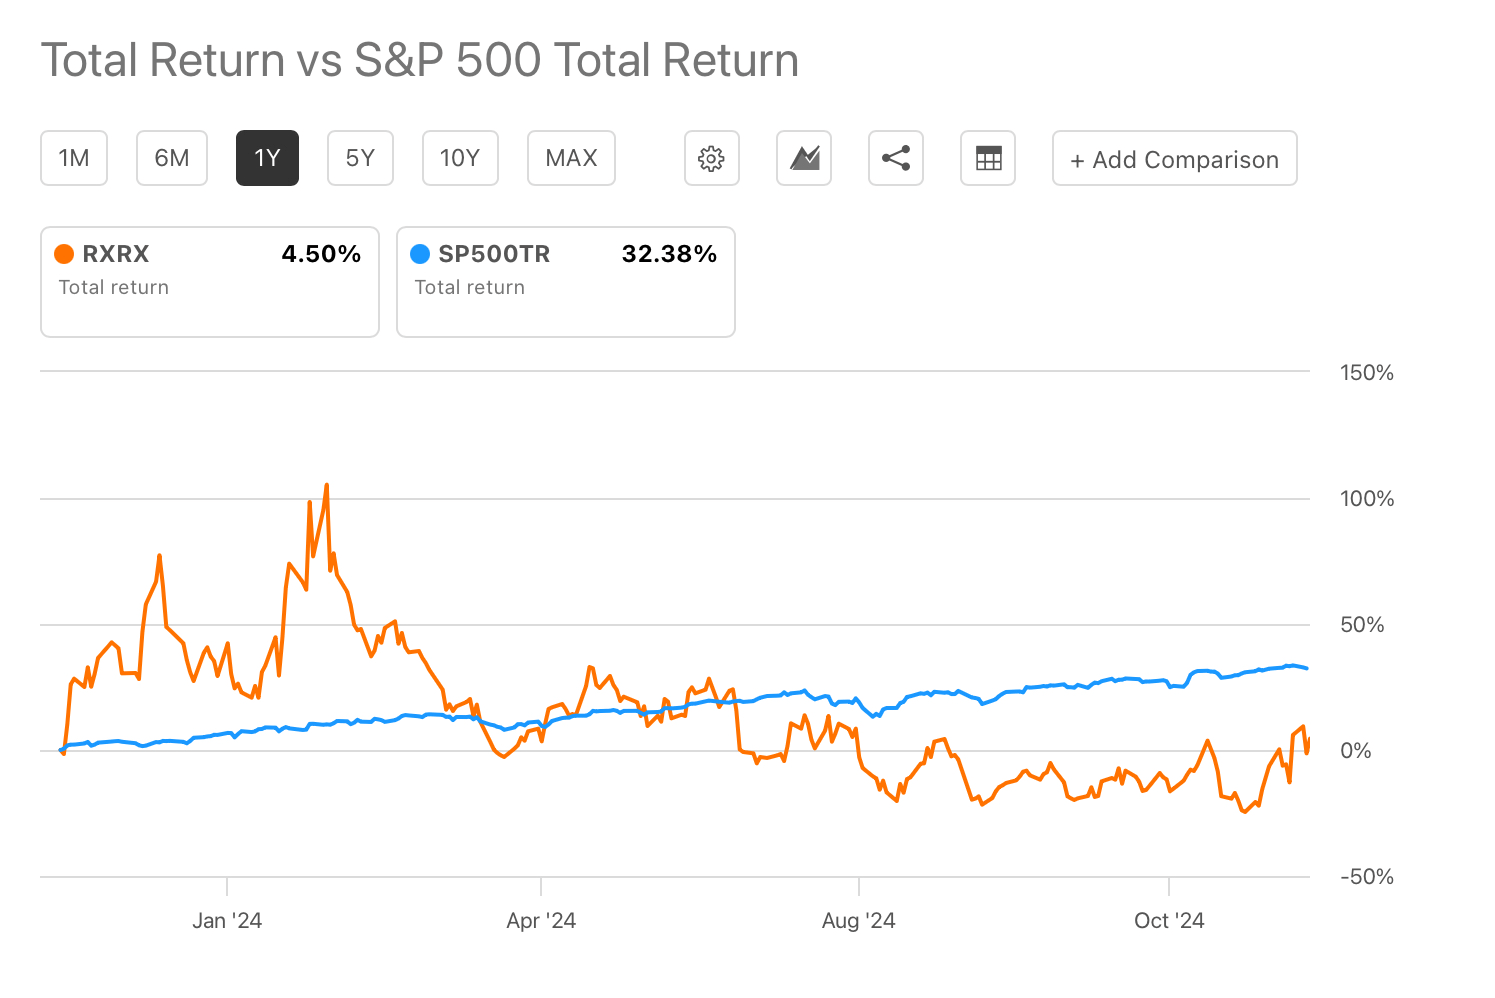Switch chart type with mountain chart icon
The width and height of the screenshot is (1495, 998).
[804, 158]
